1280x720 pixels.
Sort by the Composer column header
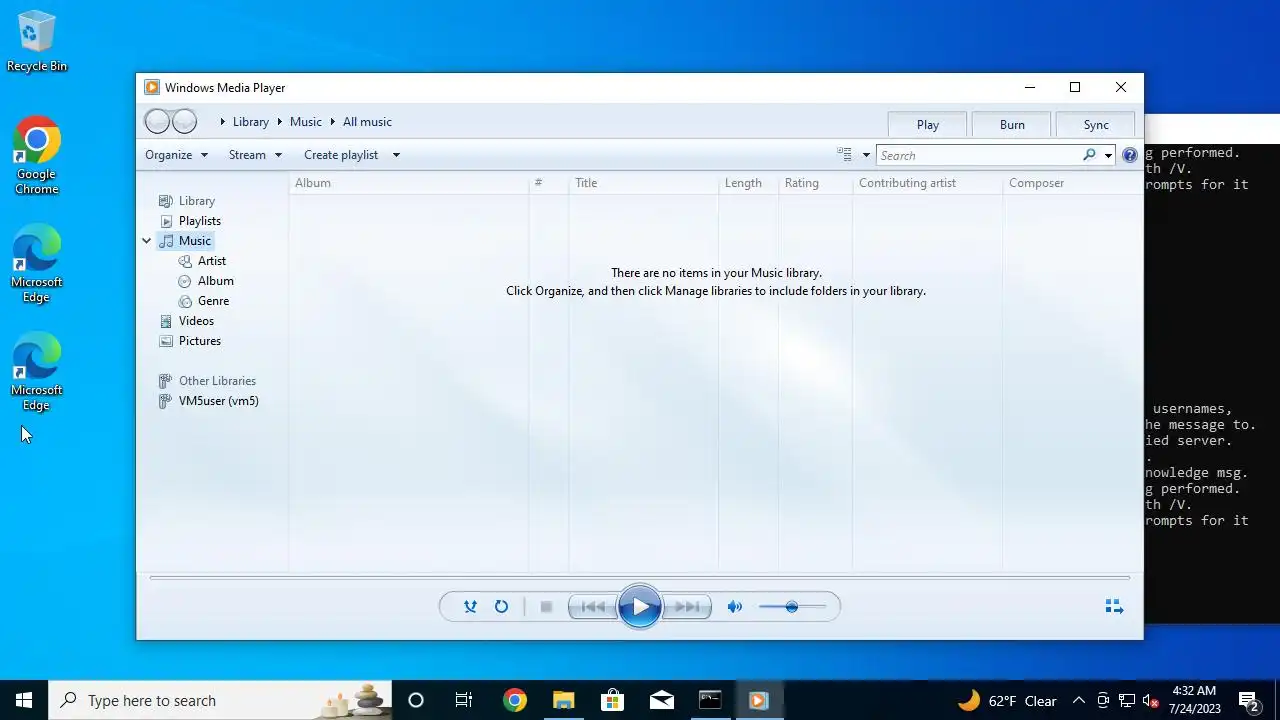[1072, 183]
